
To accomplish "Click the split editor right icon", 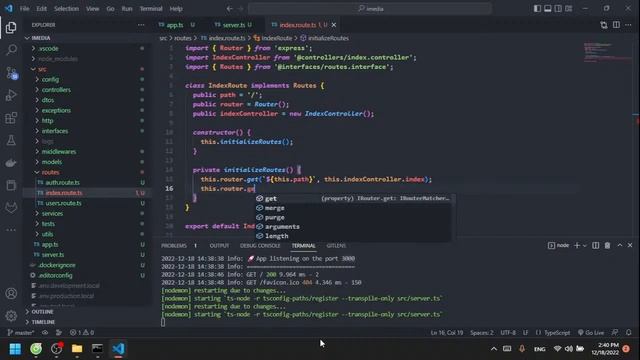I will click(616, 25).
